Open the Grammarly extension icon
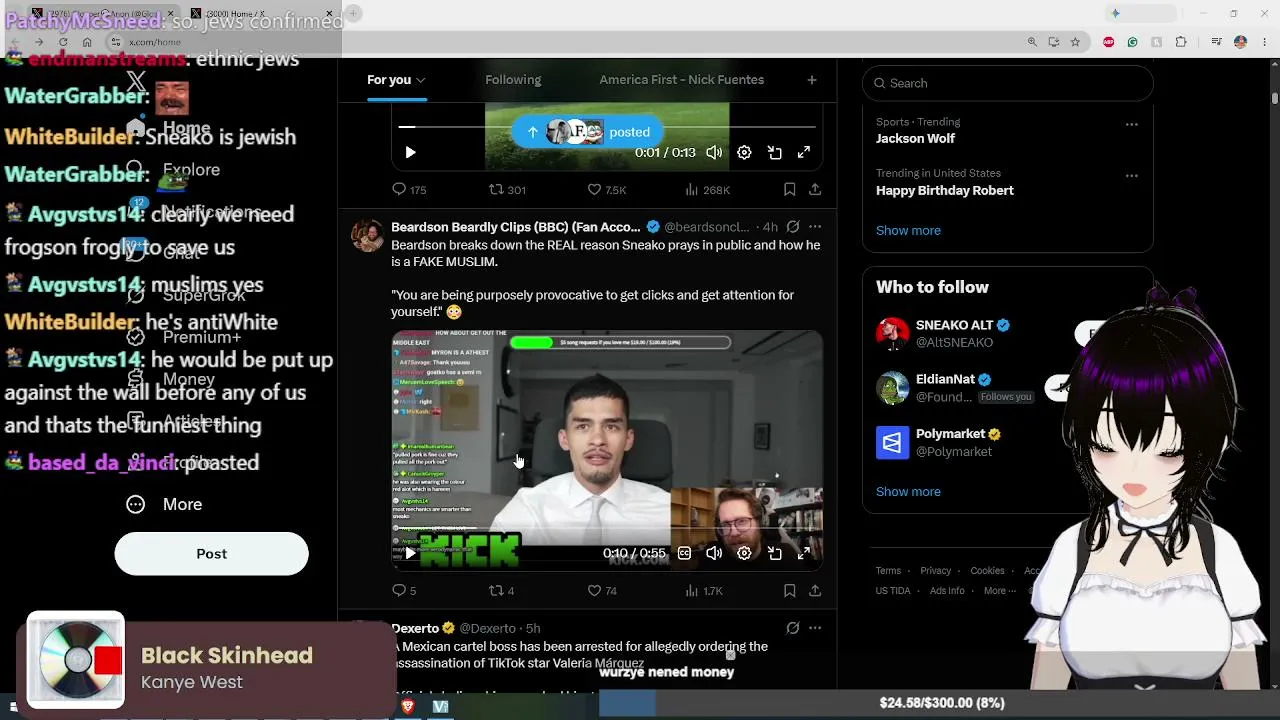 pyautogui.click(x=1132, y=42)
